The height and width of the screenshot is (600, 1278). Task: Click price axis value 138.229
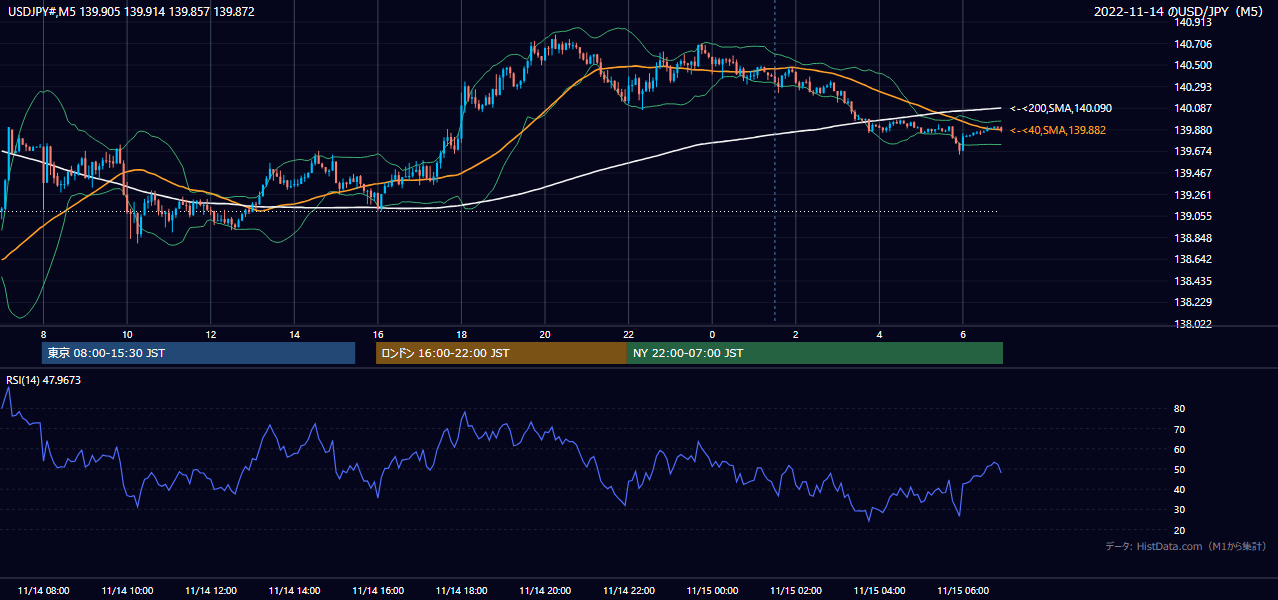point(1194,302)
